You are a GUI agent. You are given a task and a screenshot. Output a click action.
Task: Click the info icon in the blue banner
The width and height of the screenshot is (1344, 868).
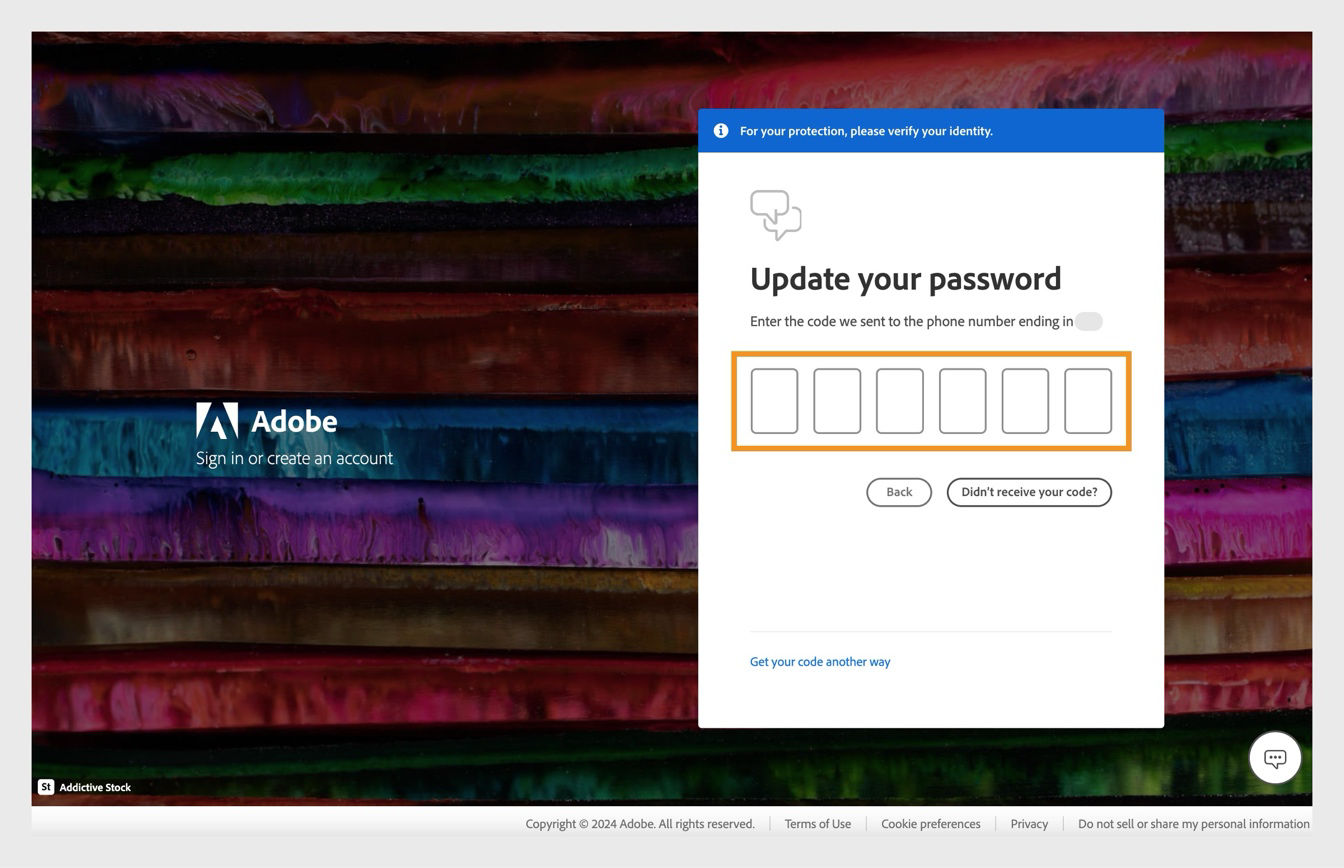coord(720,130)
